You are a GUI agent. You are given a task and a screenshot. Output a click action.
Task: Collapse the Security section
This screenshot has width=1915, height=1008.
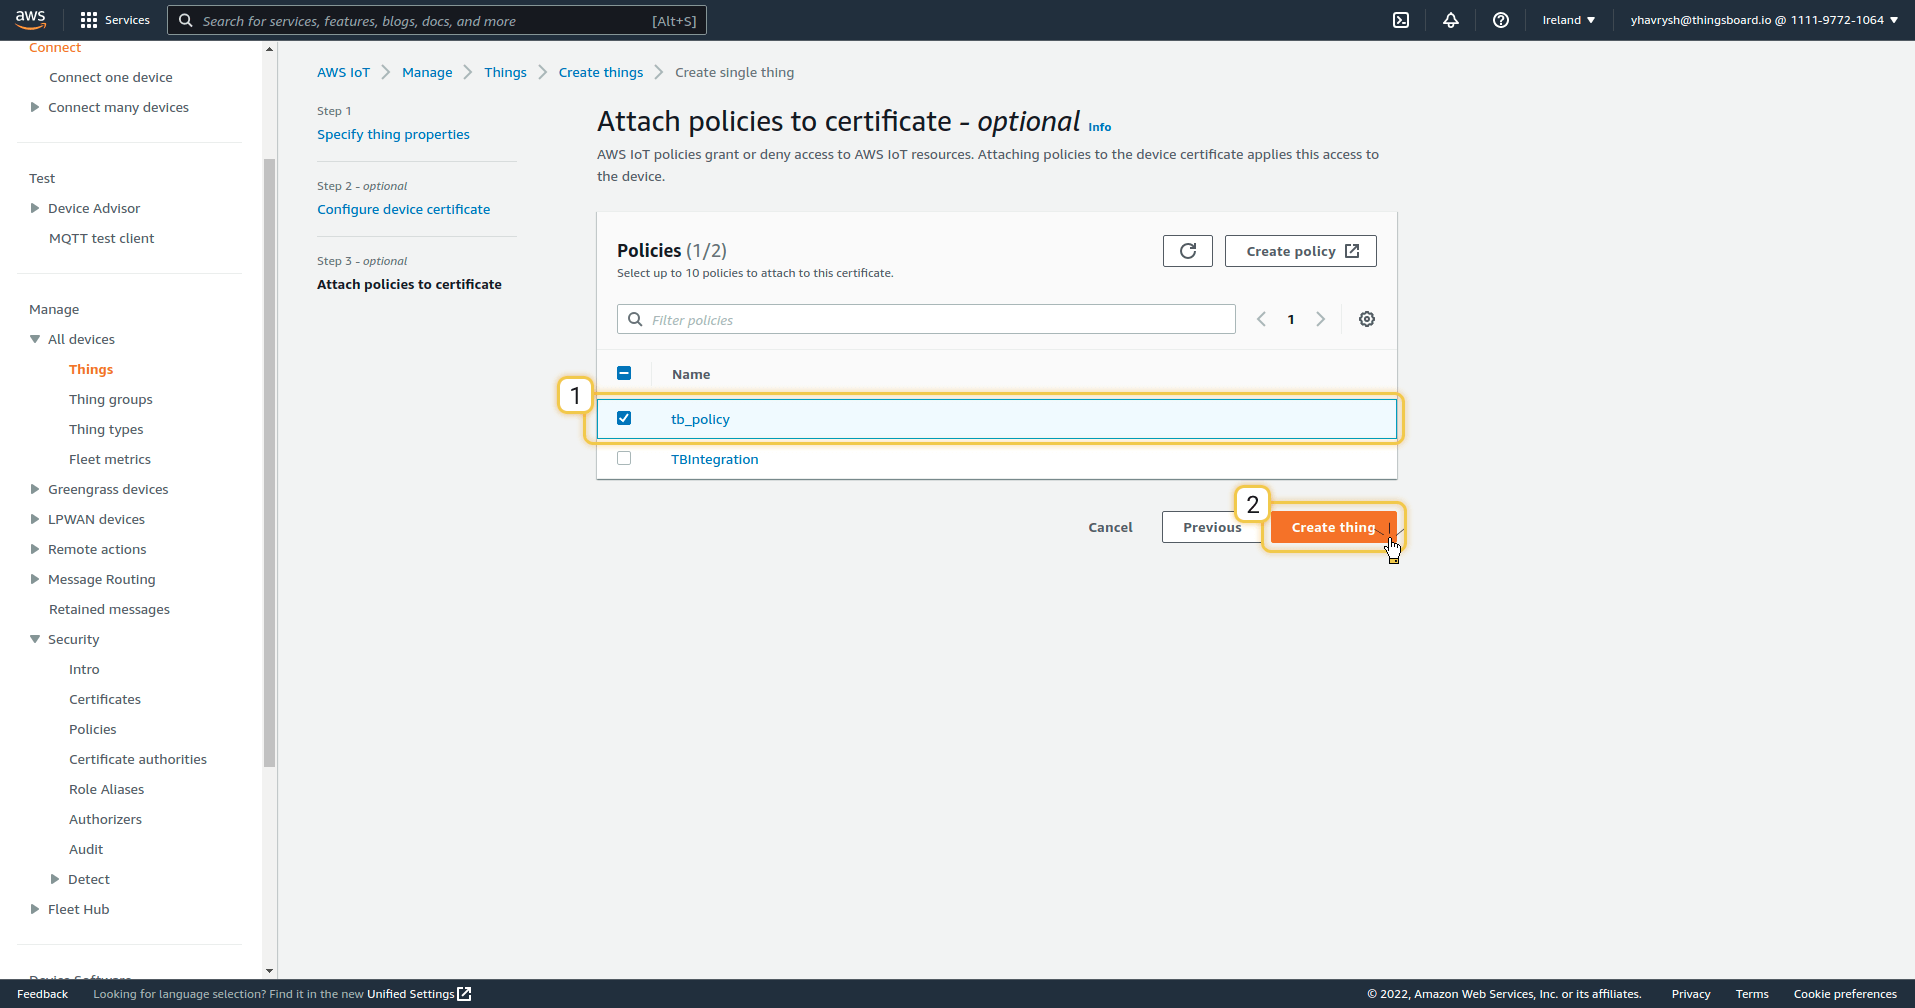tap(35, 639)
